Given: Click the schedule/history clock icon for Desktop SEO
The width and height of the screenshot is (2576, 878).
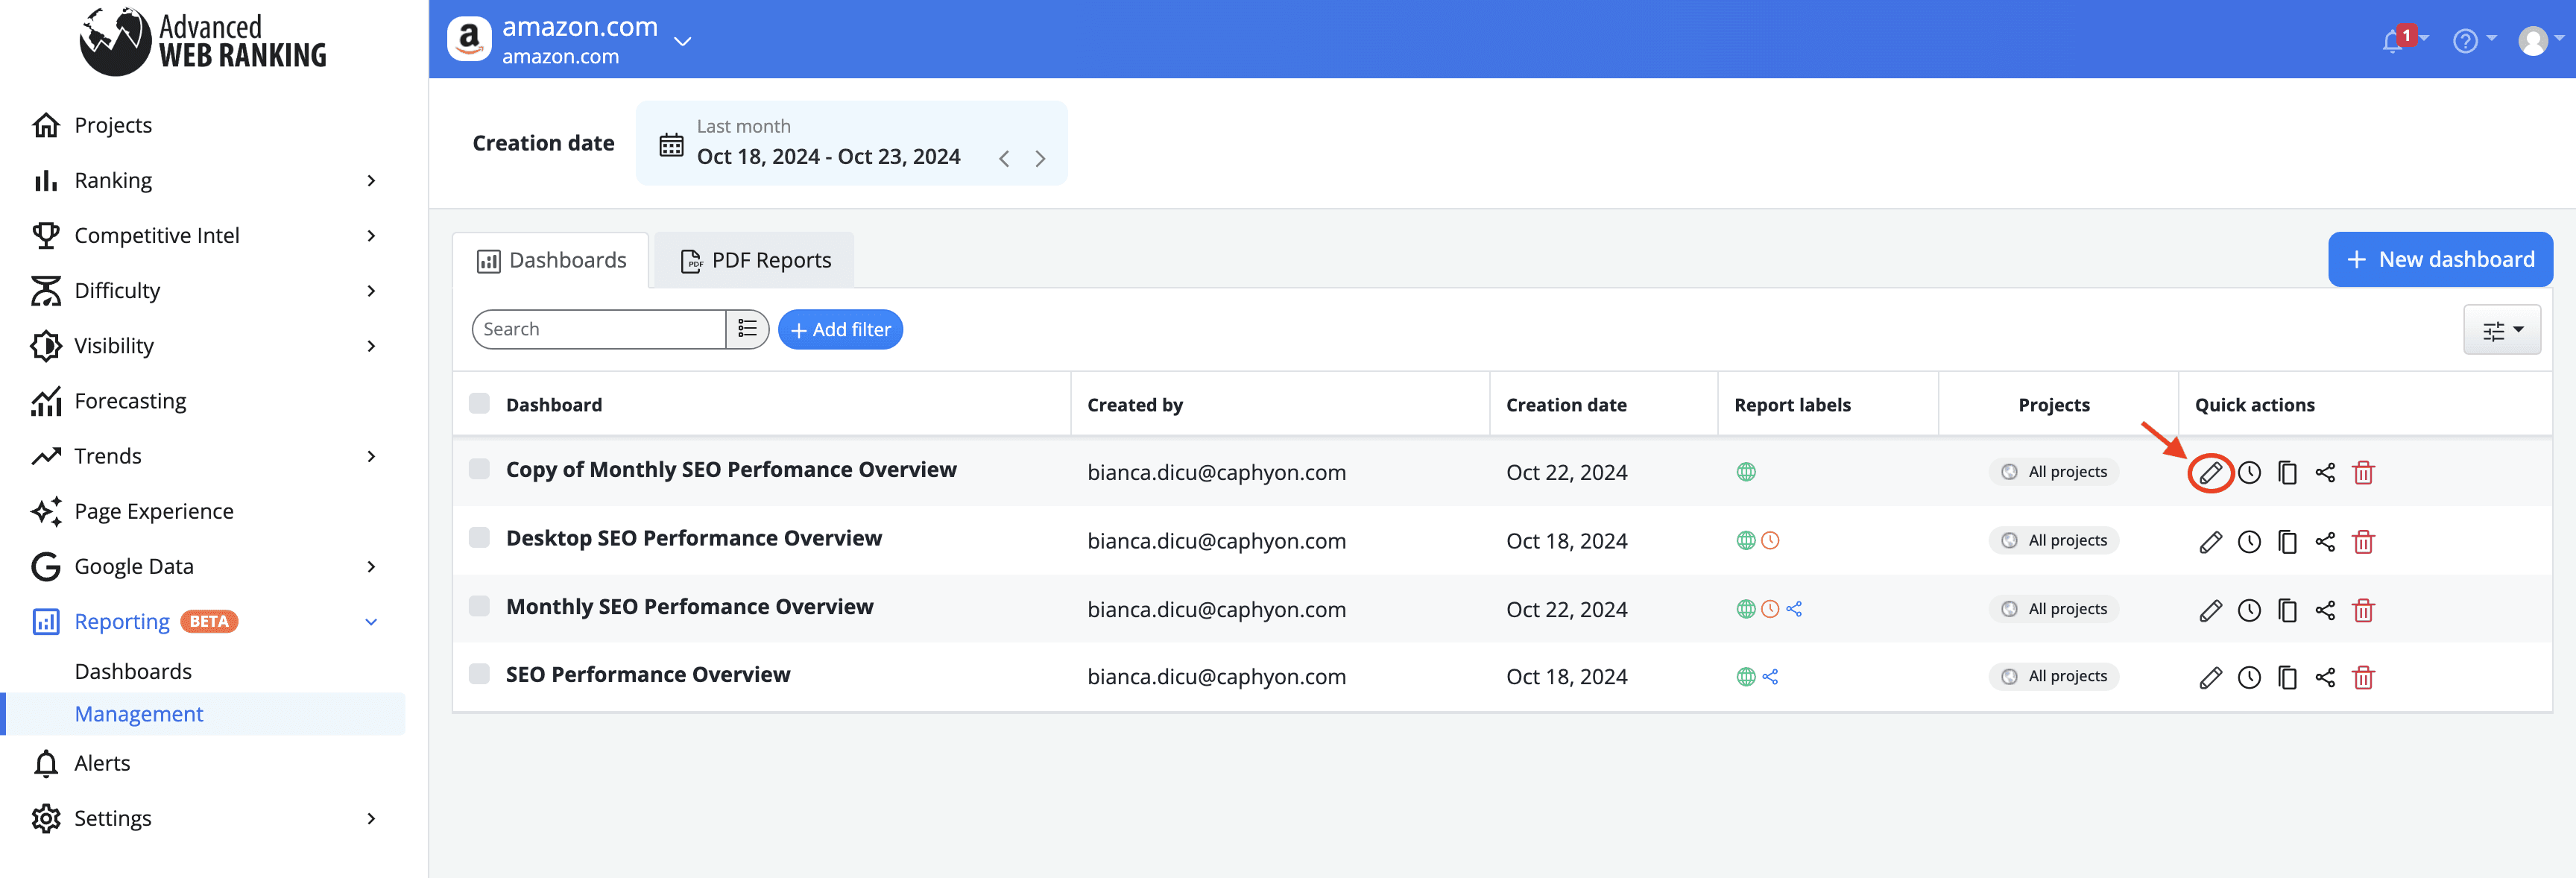Looking at the screenshot, I should [x=2249, y=541].
